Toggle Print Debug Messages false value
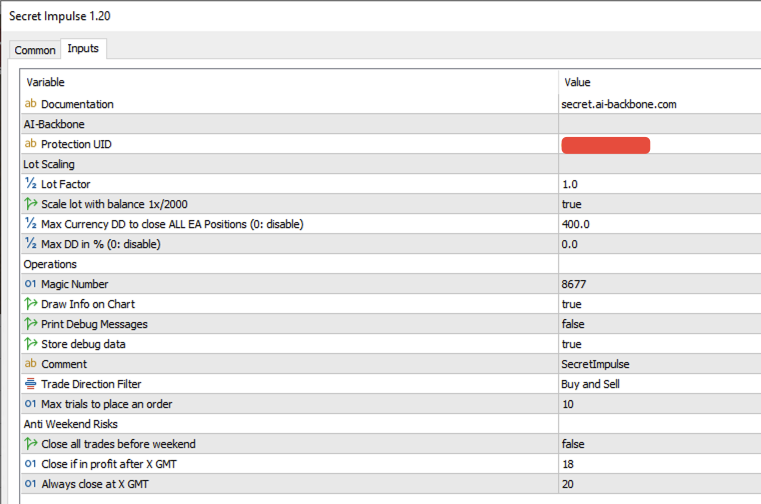Screen dimensions: 761x504 click(576, 324)
